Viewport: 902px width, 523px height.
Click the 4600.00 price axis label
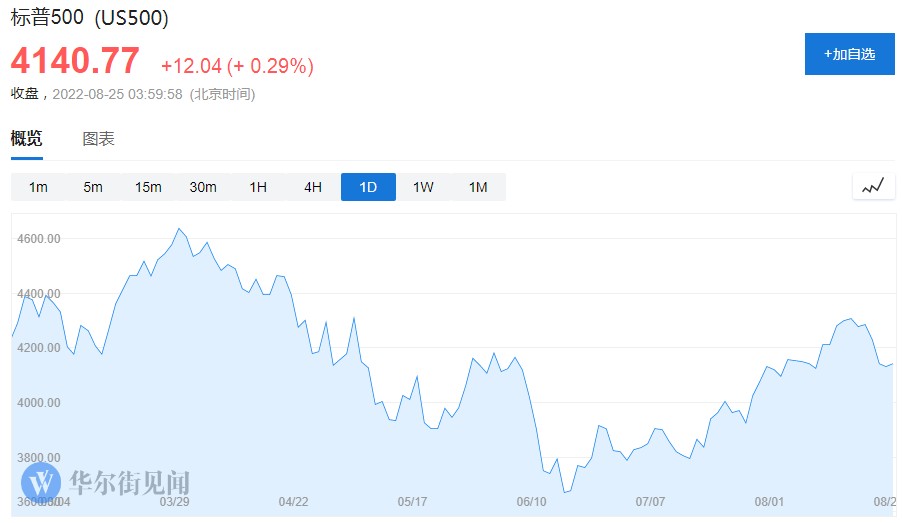pyautogui.click(x=39, y=239)
